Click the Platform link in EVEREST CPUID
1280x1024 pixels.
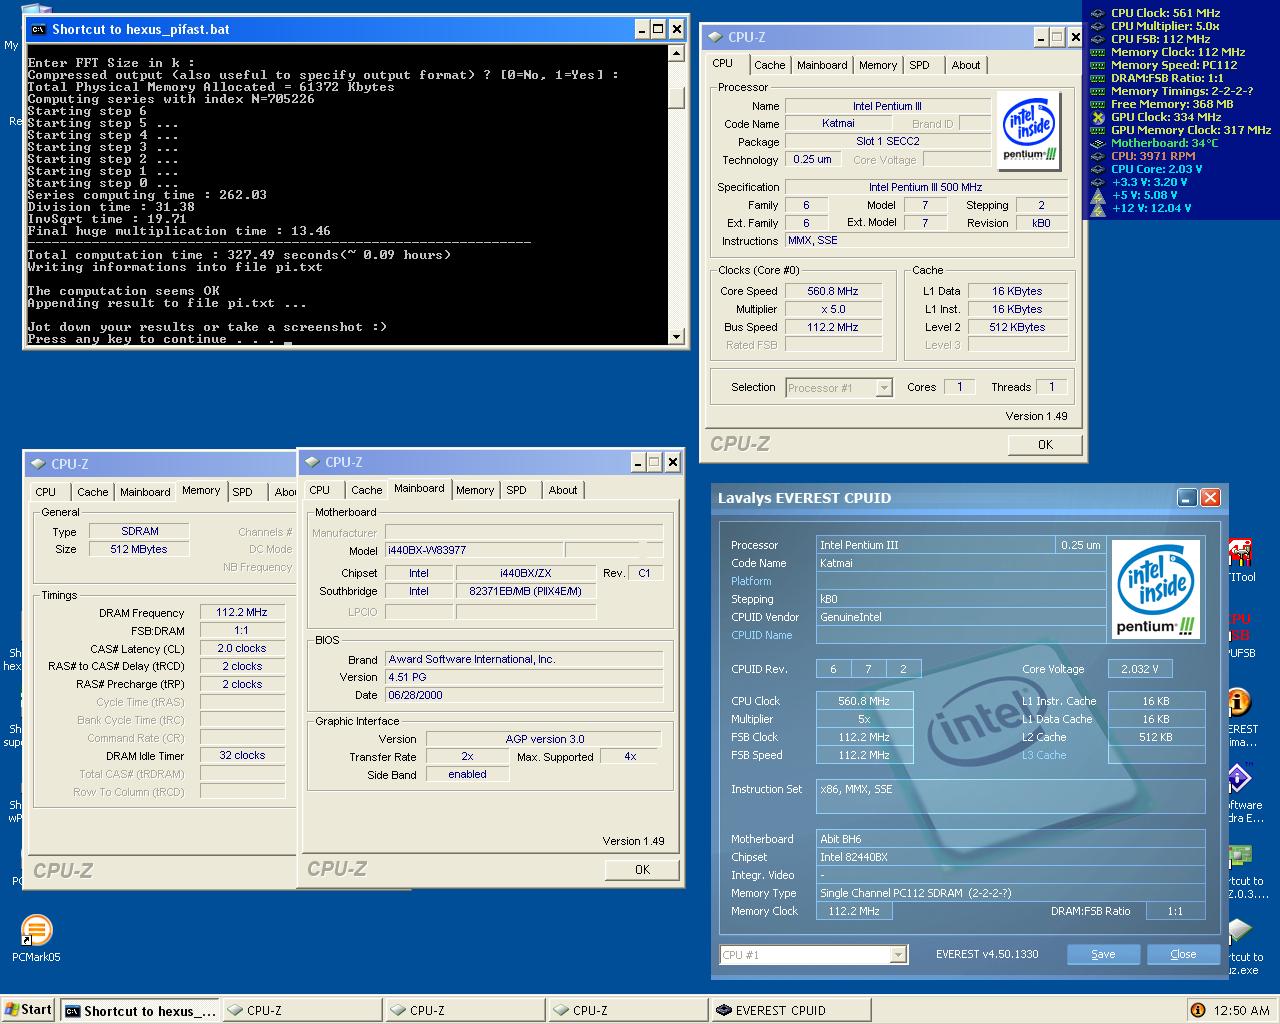point(751,581)
